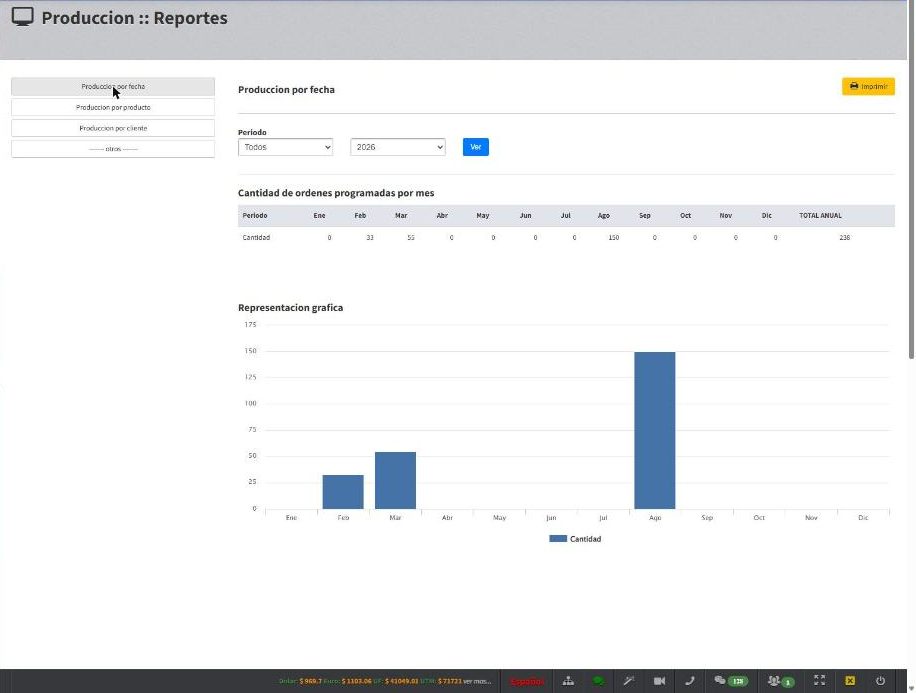Select 'Produccion por cliente' report menu item
Viewport: 916px width, 693px height.
pyautogui.click(x=113, y=128)
